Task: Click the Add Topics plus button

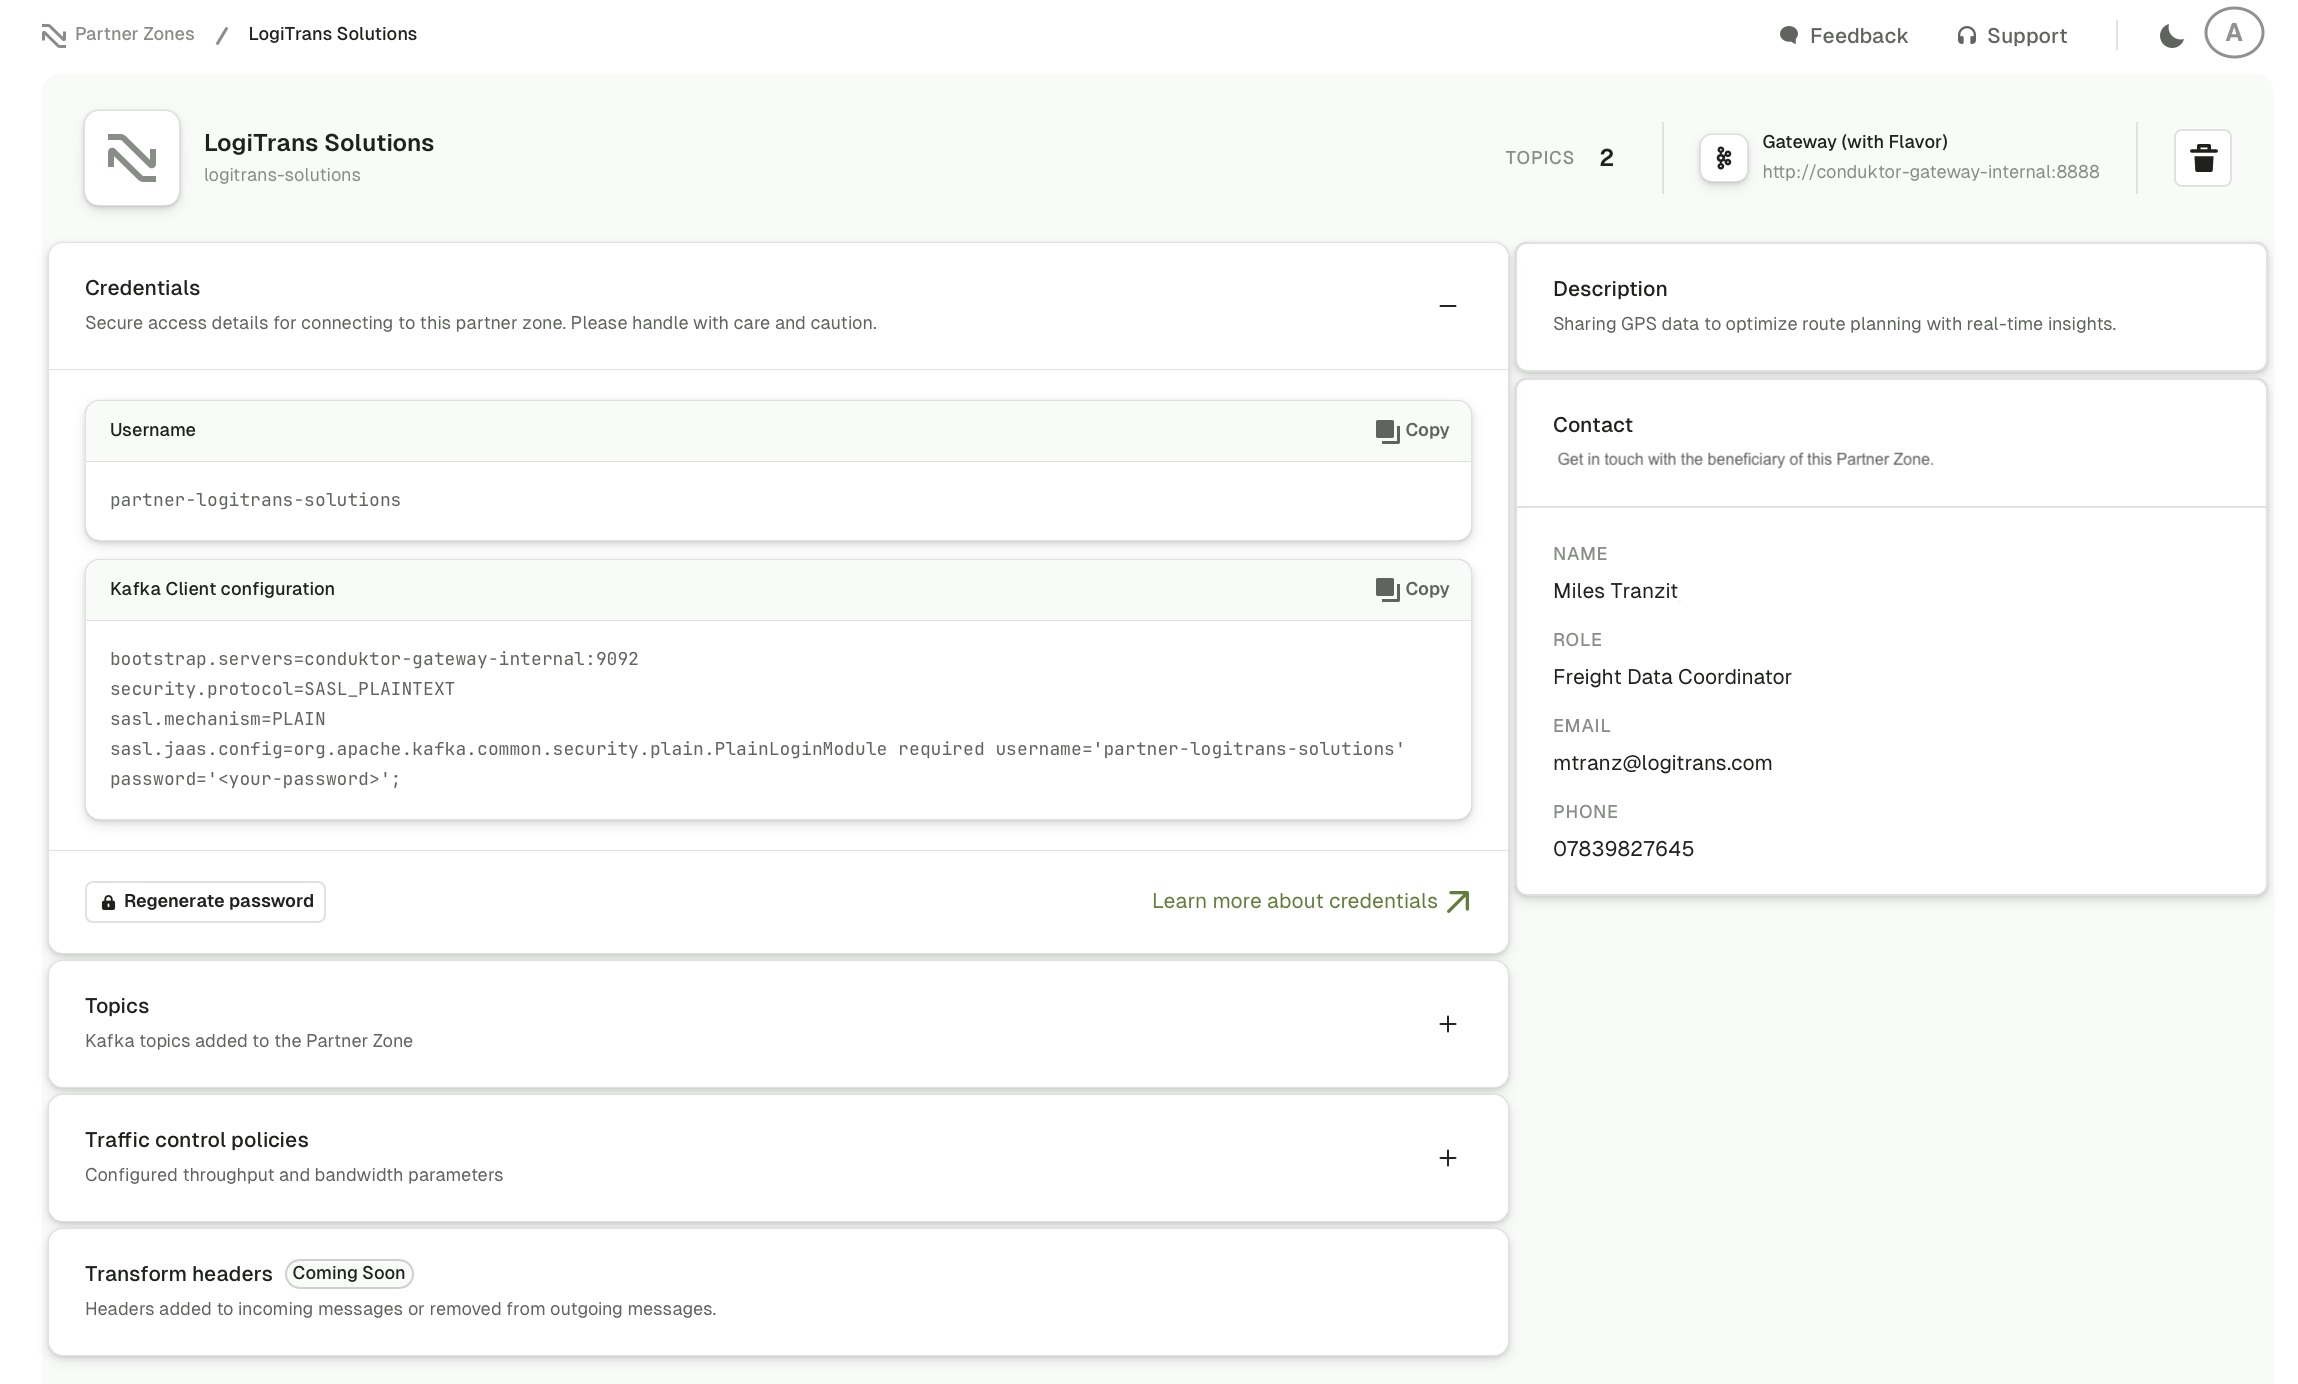Action: 1446,1023
